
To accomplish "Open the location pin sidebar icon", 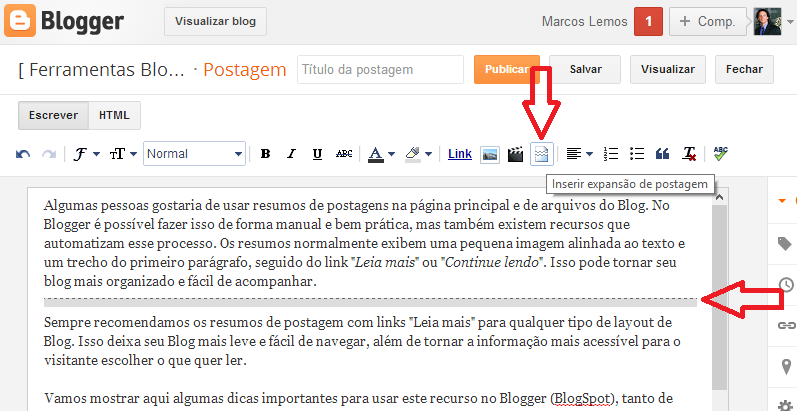I will click(786, 366).
